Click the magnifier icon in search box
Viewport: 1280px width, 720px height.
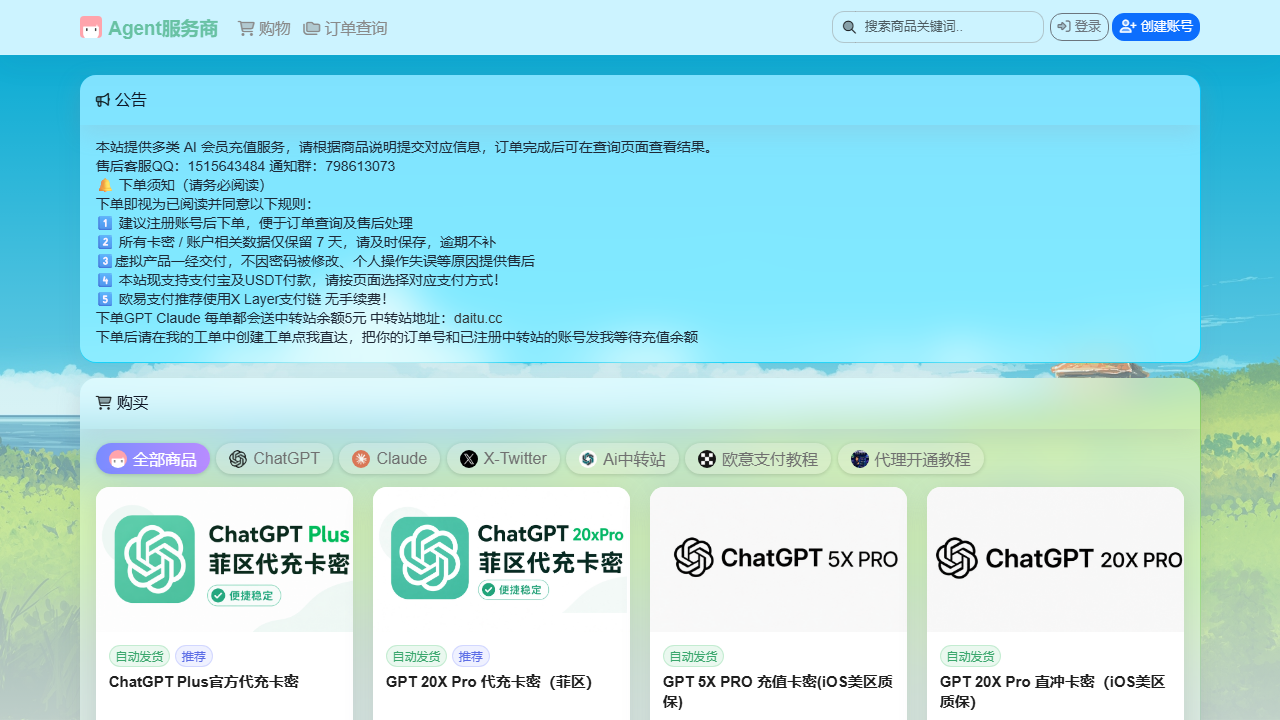tap(849, 27)
